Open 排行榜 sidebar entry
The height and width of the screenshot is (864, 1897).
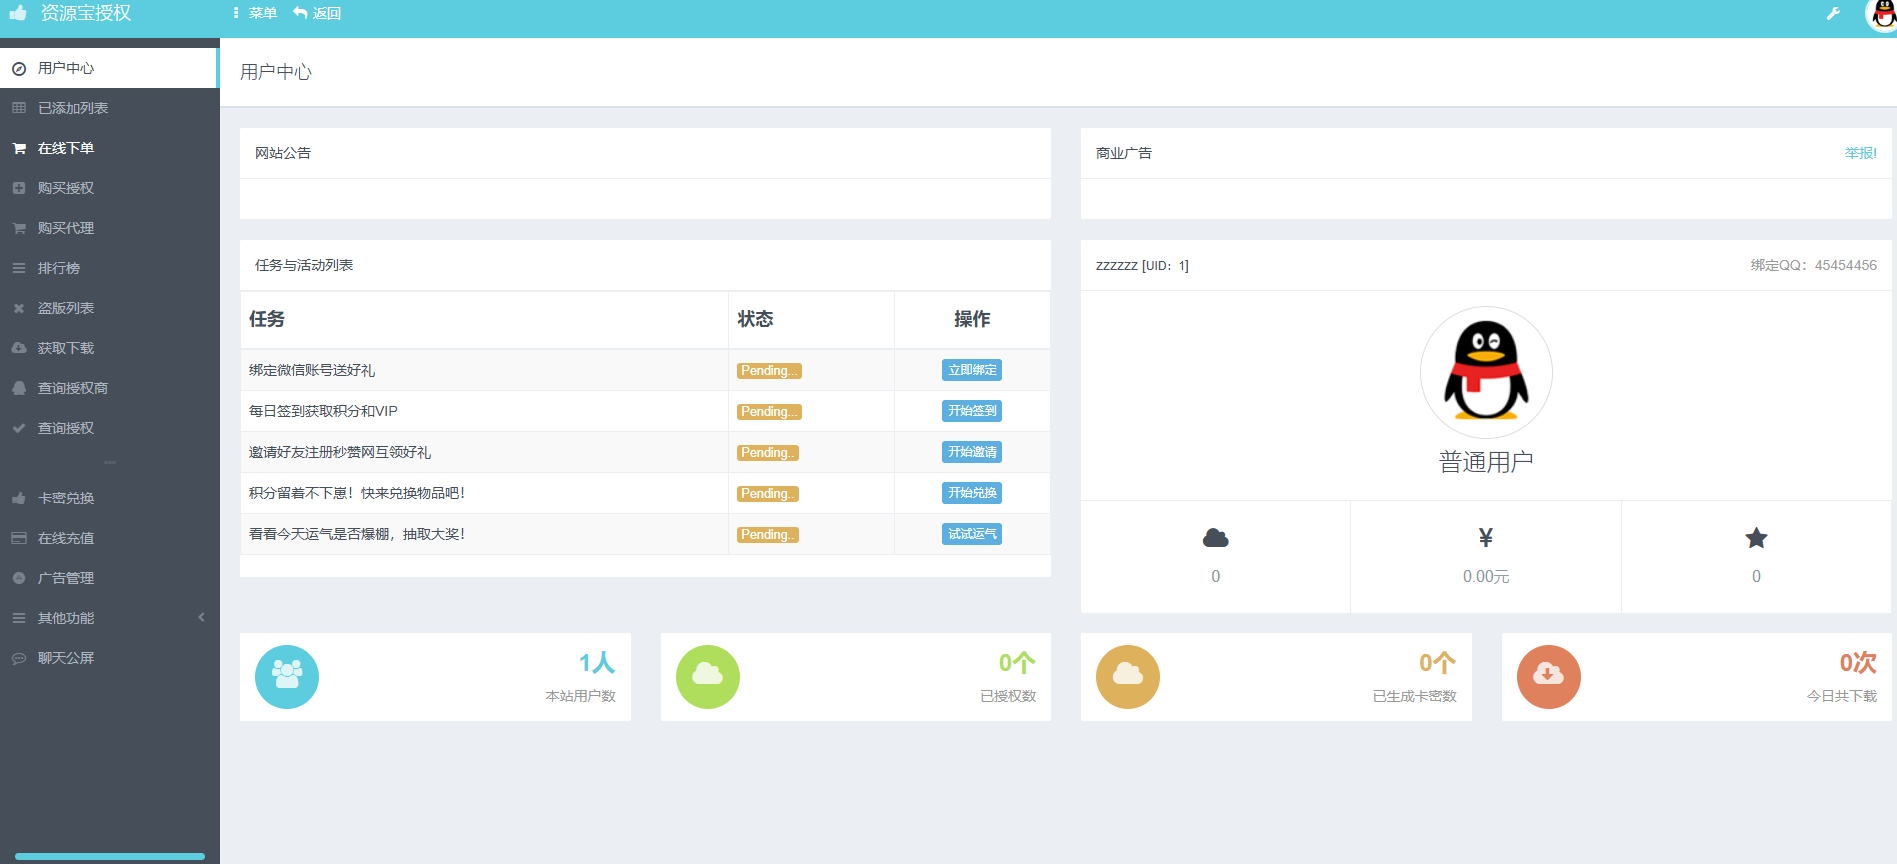tap(110, 268)
